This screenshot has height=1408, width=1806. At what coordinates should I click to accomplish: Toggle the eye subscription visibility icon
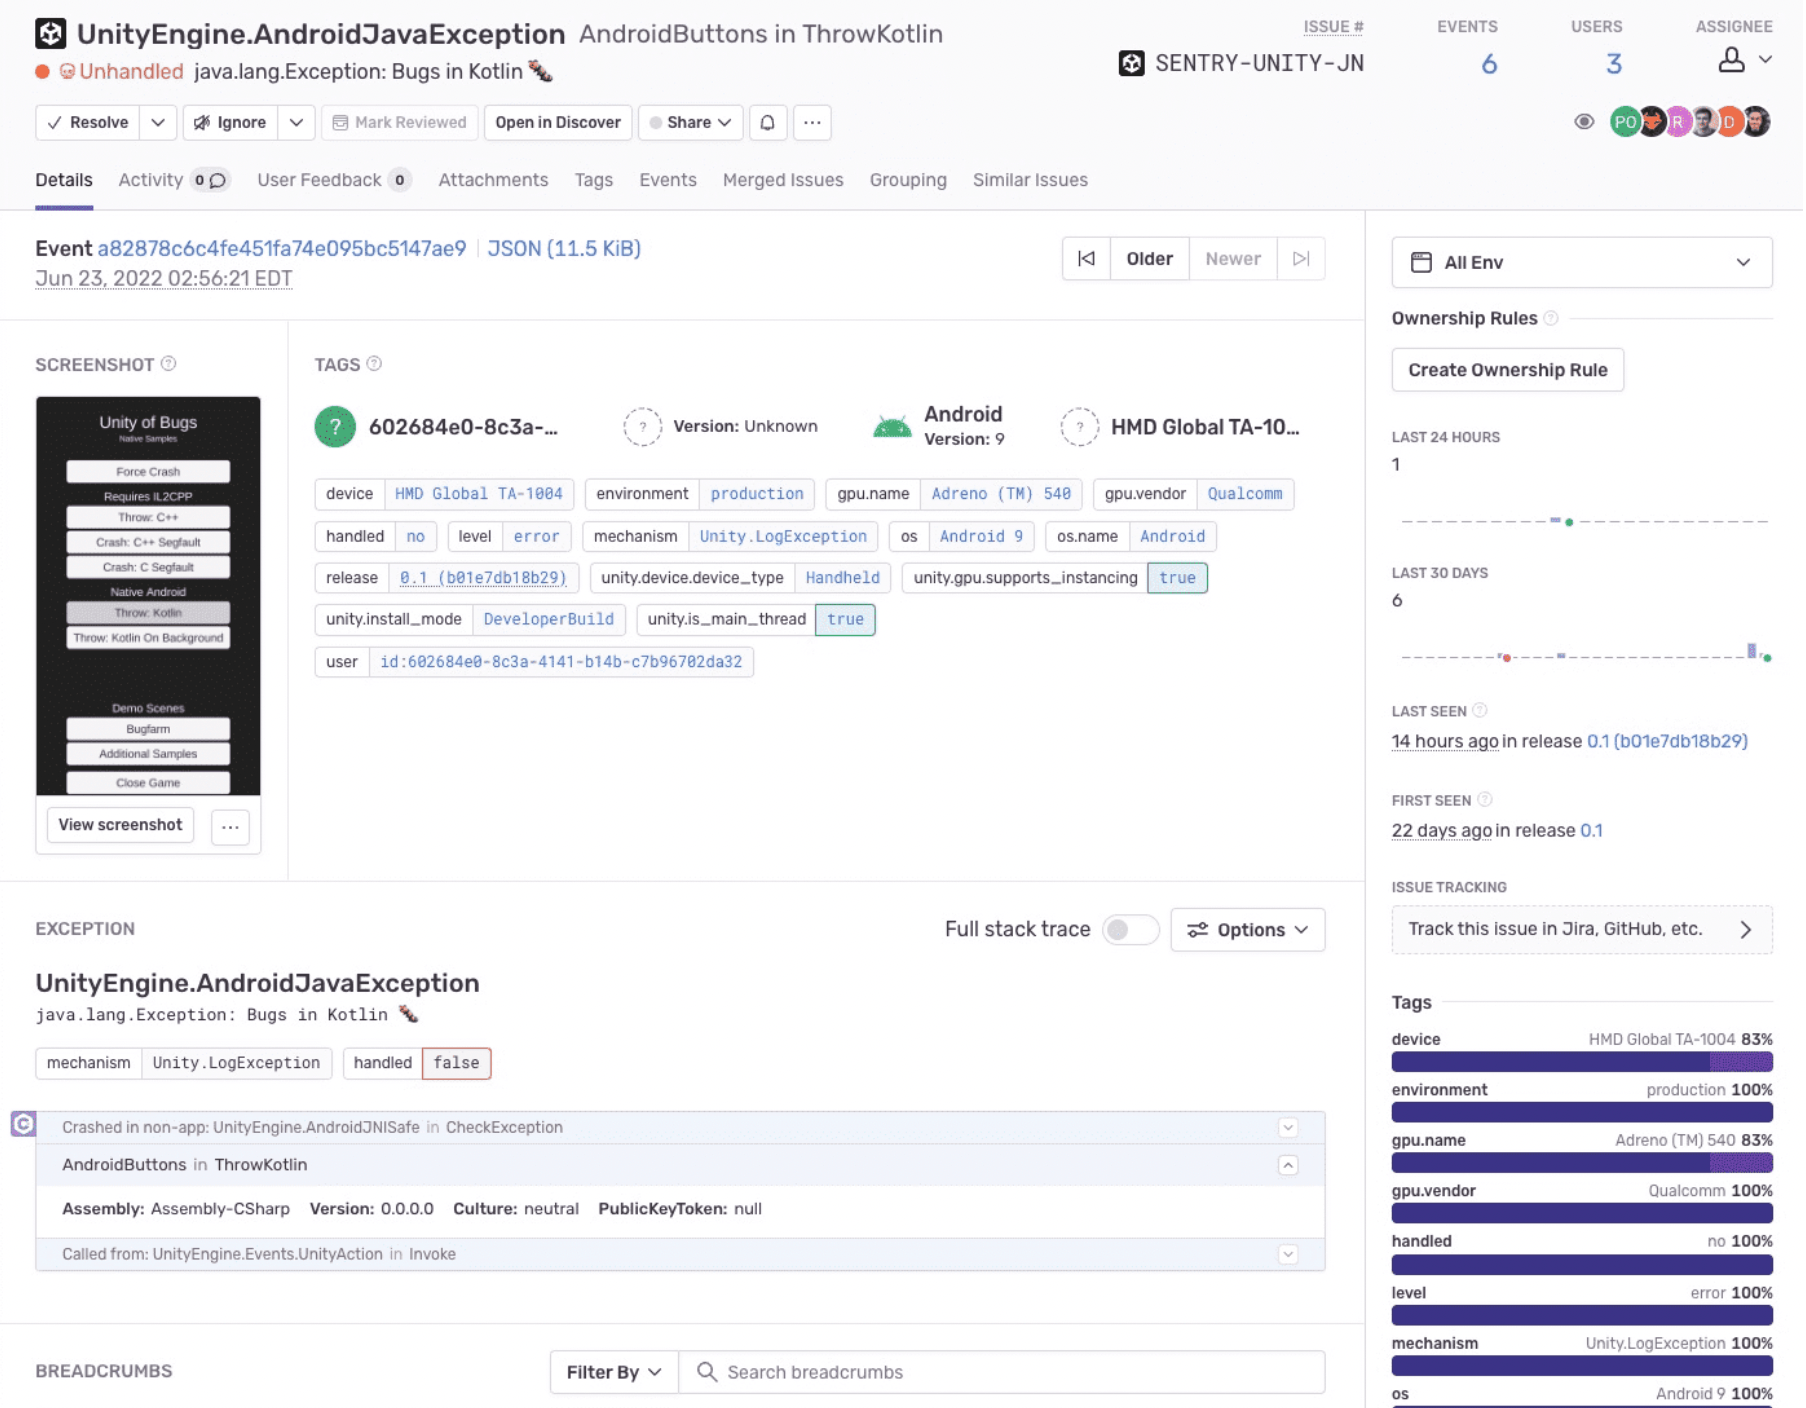(1584, 122)
